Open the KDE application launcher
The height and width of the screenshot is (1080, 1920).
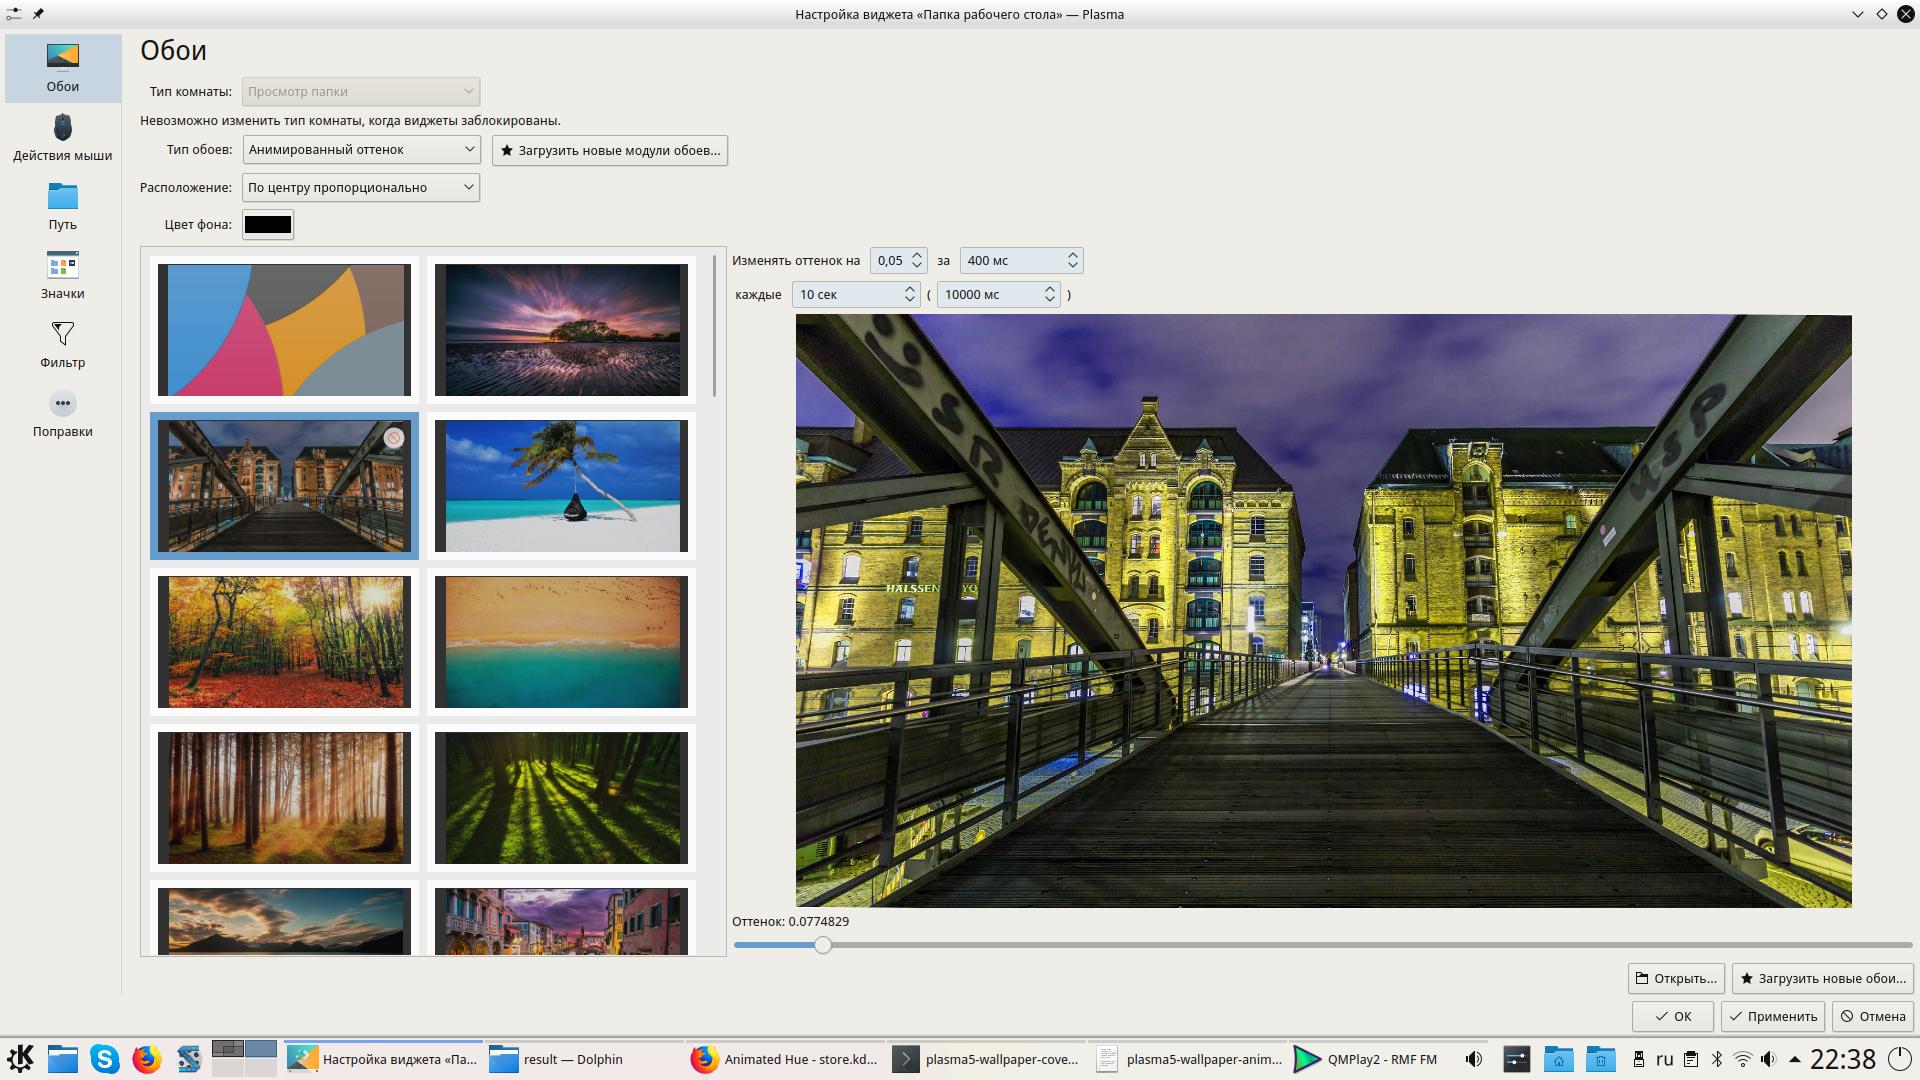21,1058
